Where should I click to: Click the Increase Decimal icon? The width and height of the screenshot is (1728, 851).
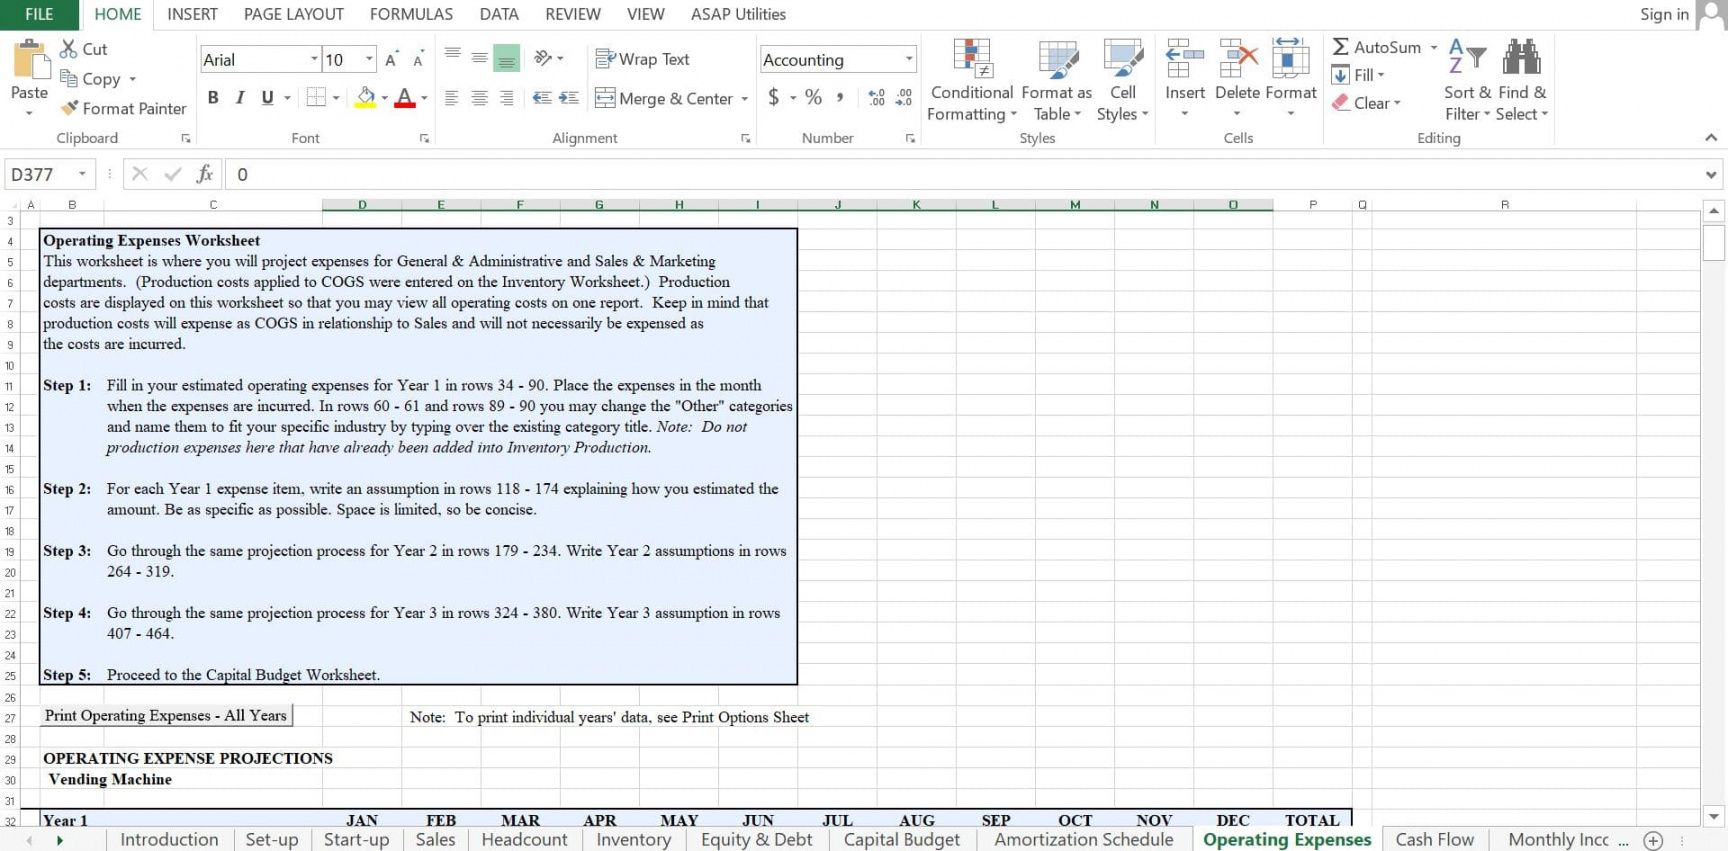click(876, 98)
